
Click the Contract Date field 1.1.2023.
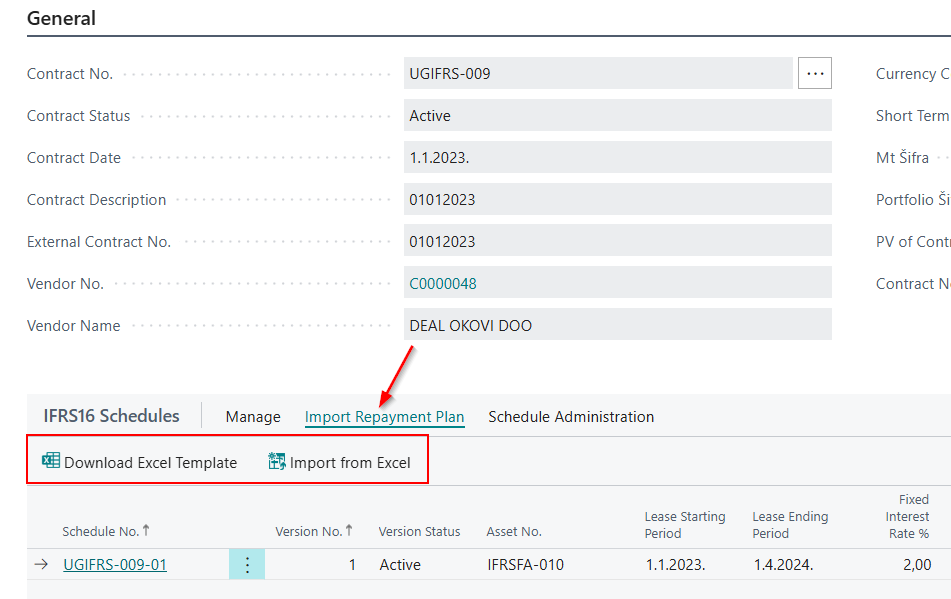tap(617, 158)
